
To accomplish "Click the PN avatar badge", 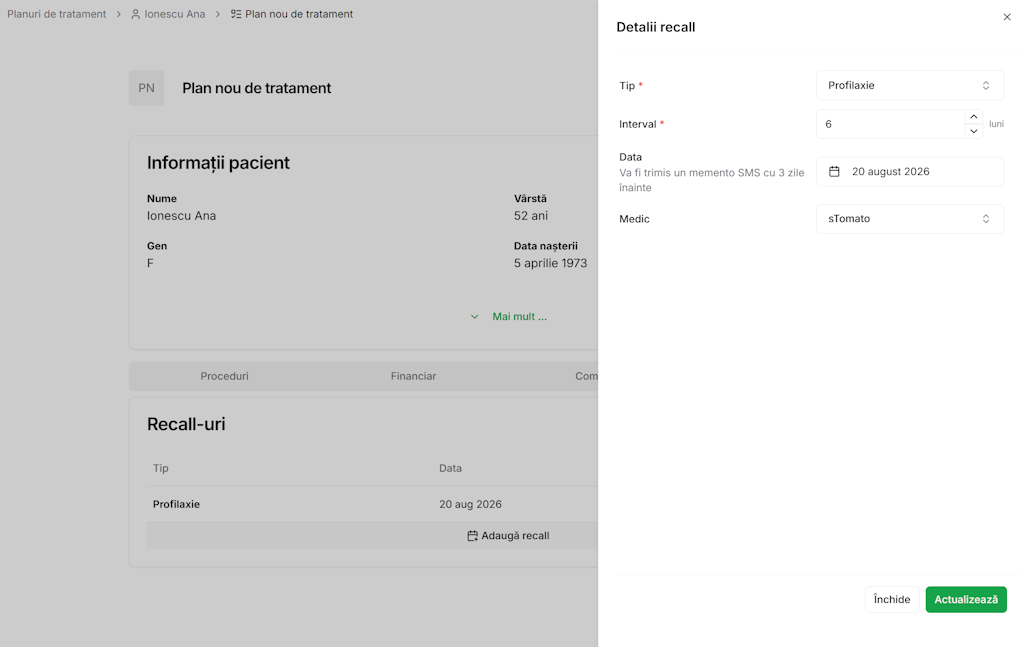I will point(146,88).
